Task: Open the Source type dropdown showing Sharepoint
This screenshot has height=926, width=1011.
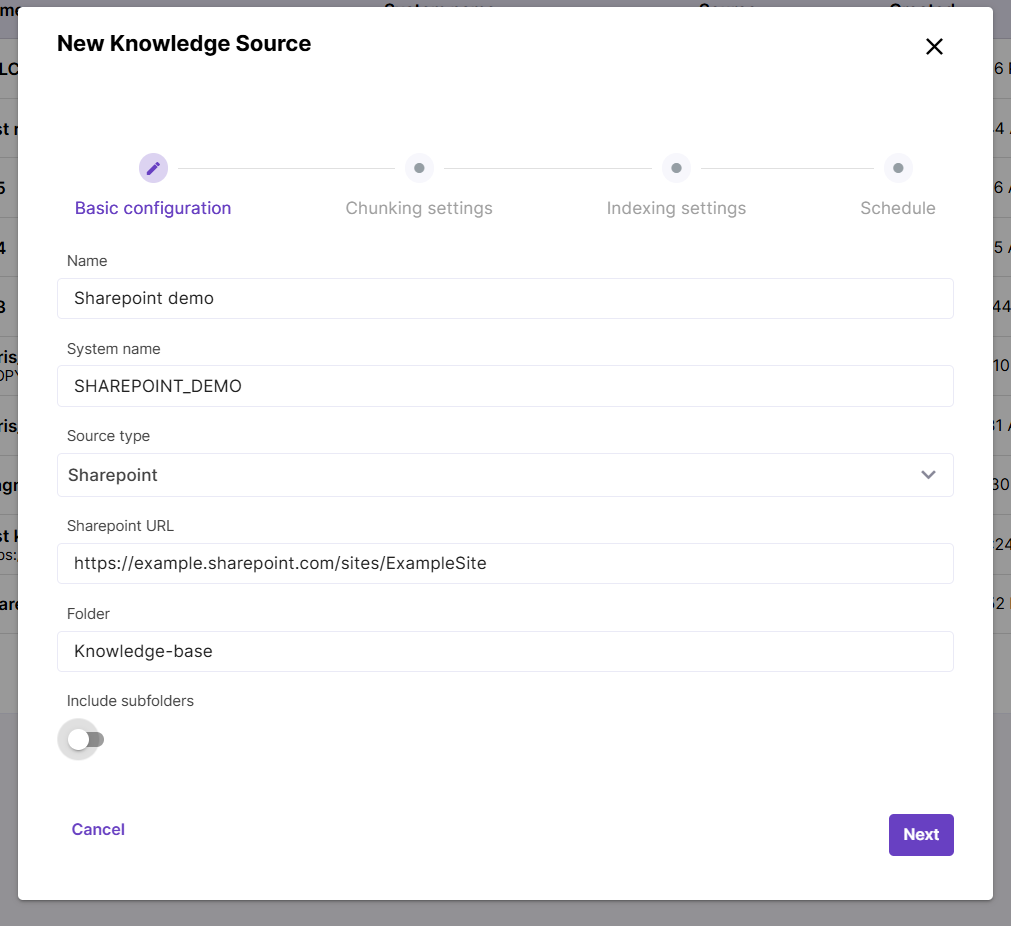Action: [x=490, y=475]
